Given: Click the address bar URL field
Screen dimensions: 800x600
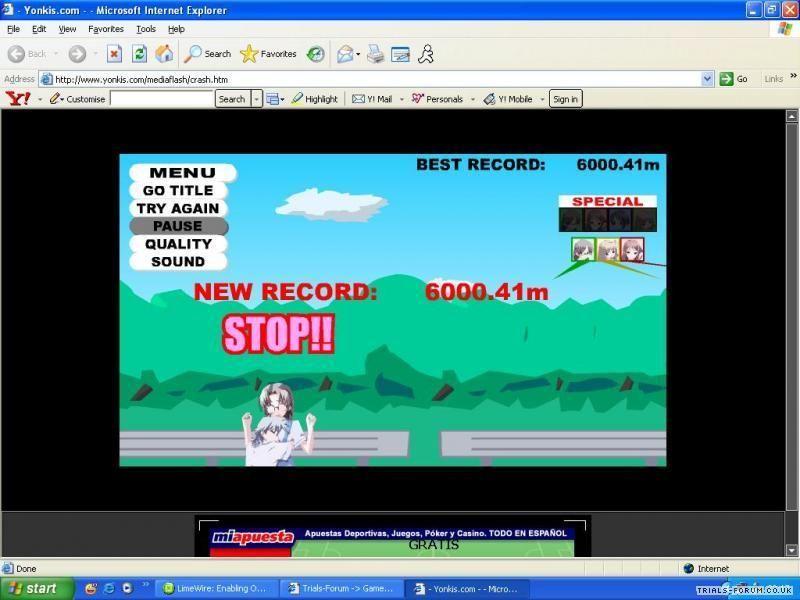Looking at the screenshot, I should pos(378,79).
